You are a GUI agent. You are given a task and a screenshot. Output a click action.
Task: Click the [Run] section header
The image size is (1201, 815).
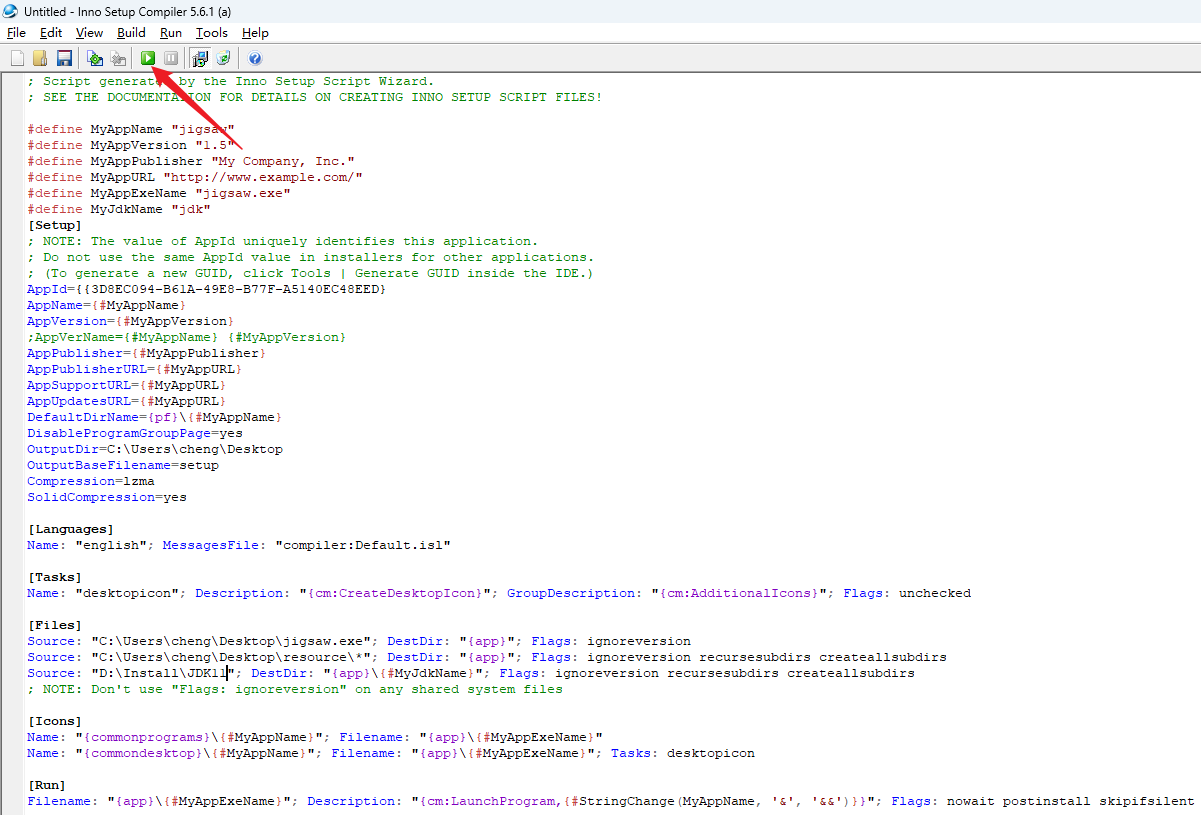[x=47, y=785]
